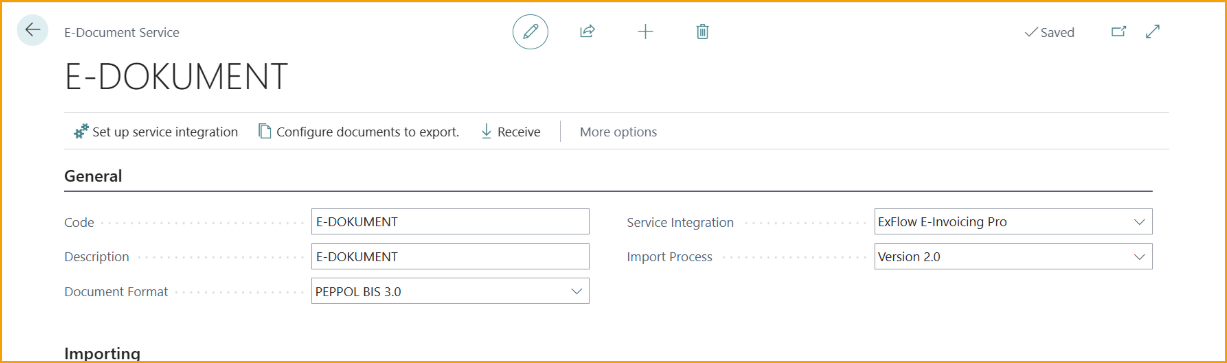Click the Service Integration field label

click(x=680, y=222)
